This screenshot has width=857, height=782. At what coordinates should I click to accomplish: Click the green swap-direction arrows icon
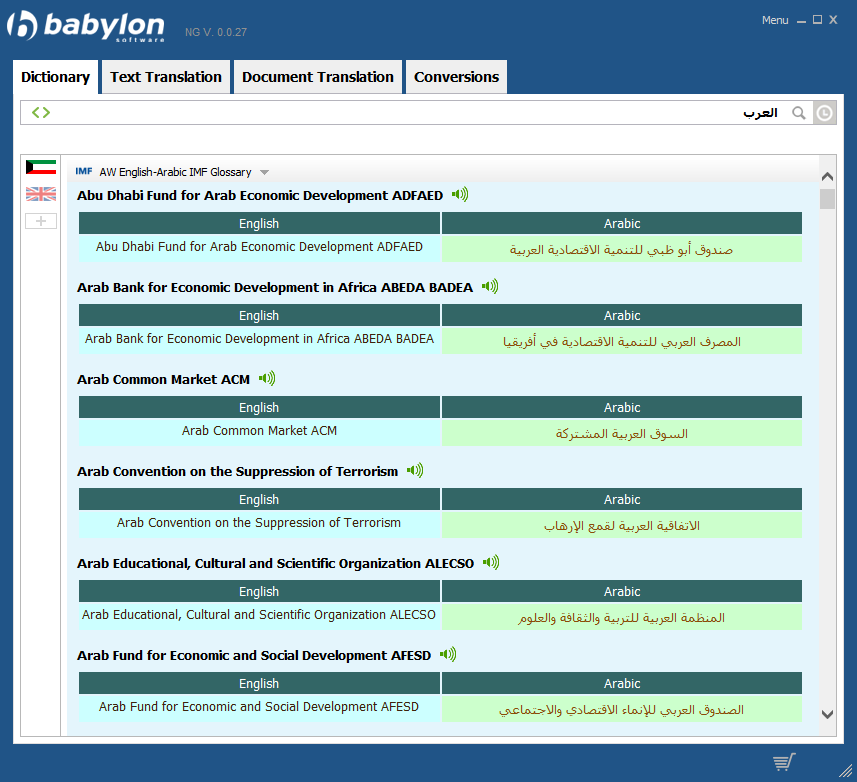pyautogui.click(x=40, y=113)
